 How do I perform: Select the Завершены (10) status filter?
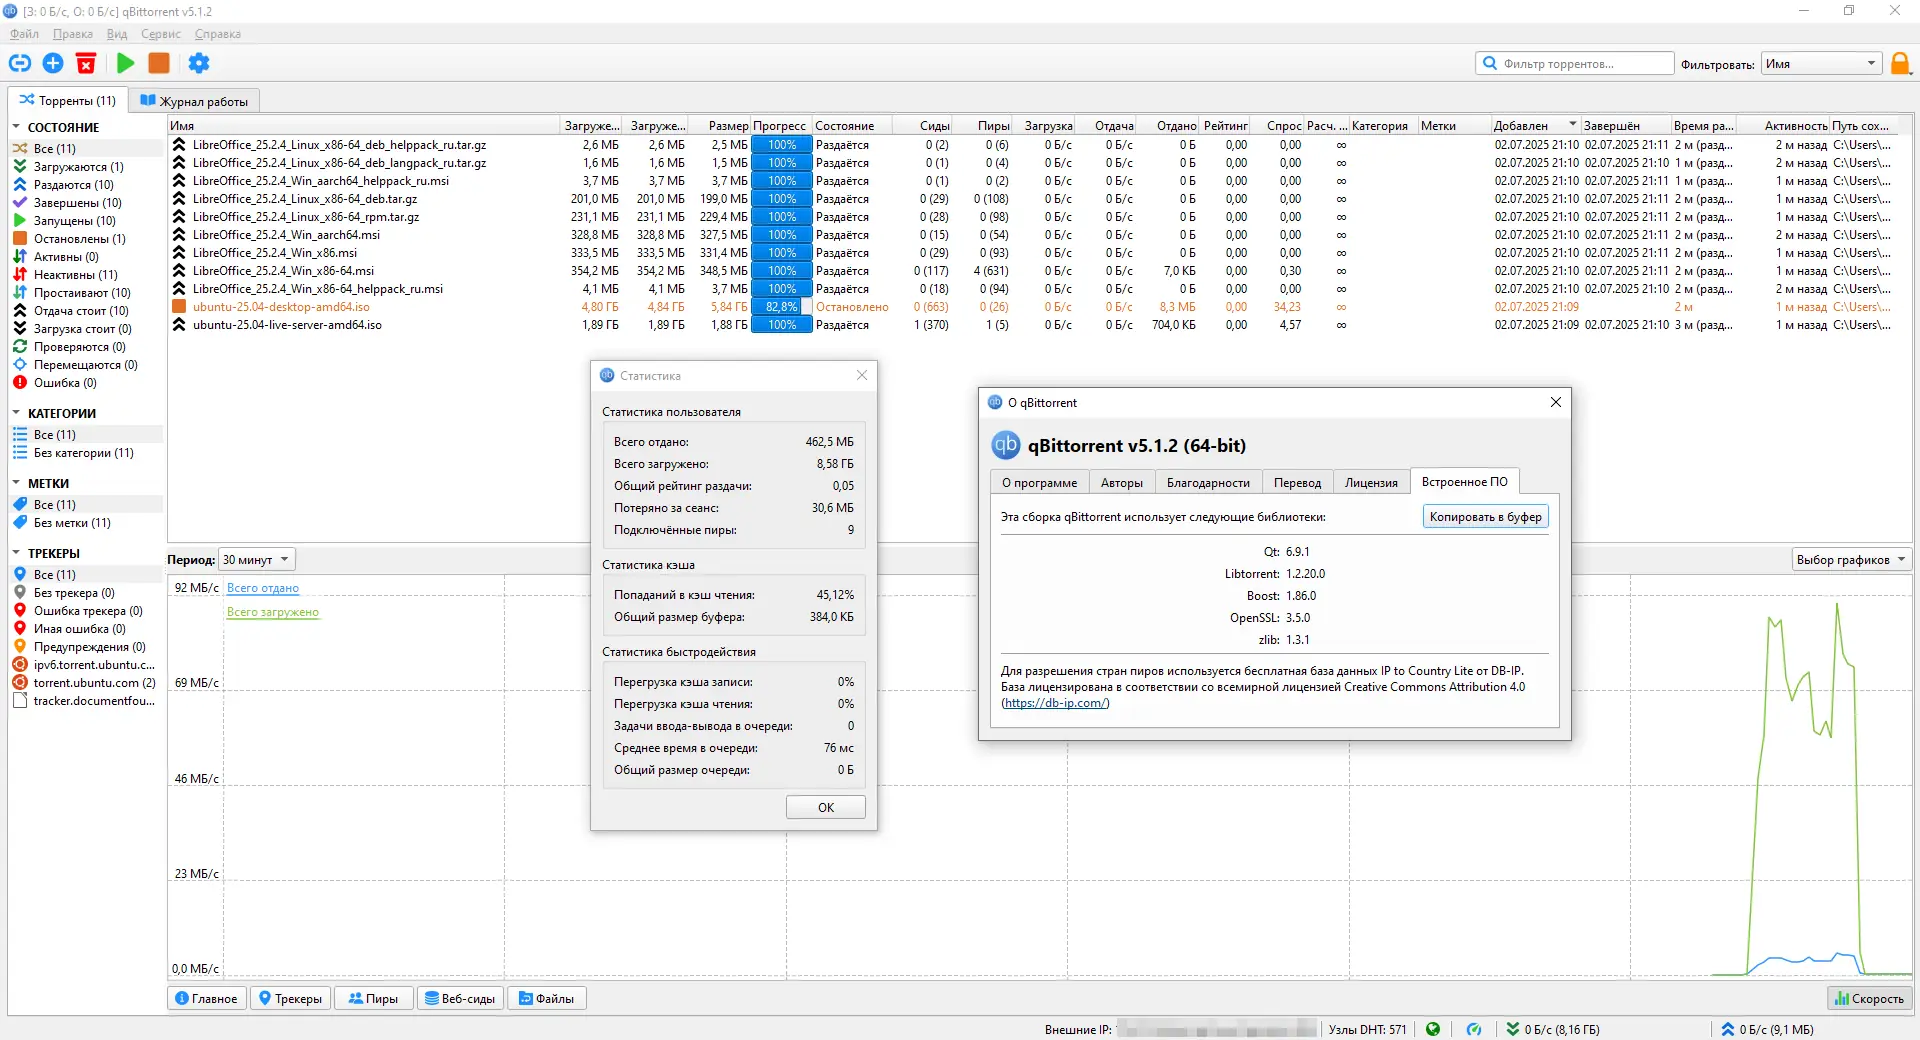click(x=78, y=203)
